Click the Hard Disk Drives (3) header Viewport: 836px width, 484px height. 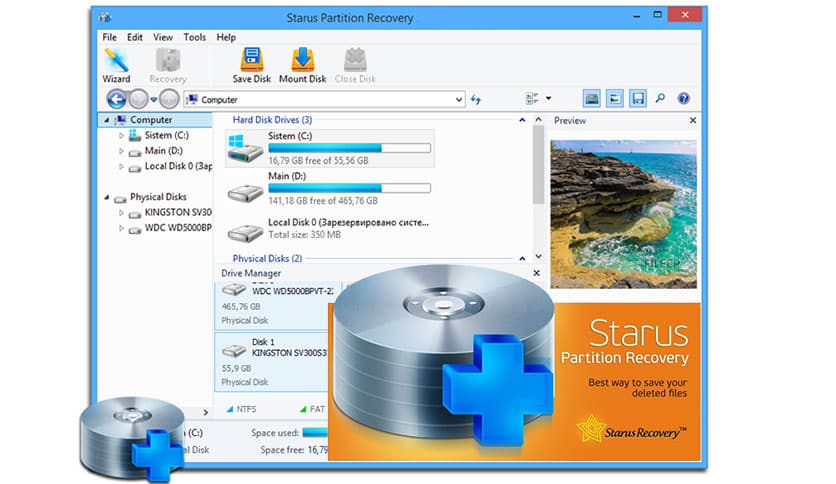coord(272,120)
